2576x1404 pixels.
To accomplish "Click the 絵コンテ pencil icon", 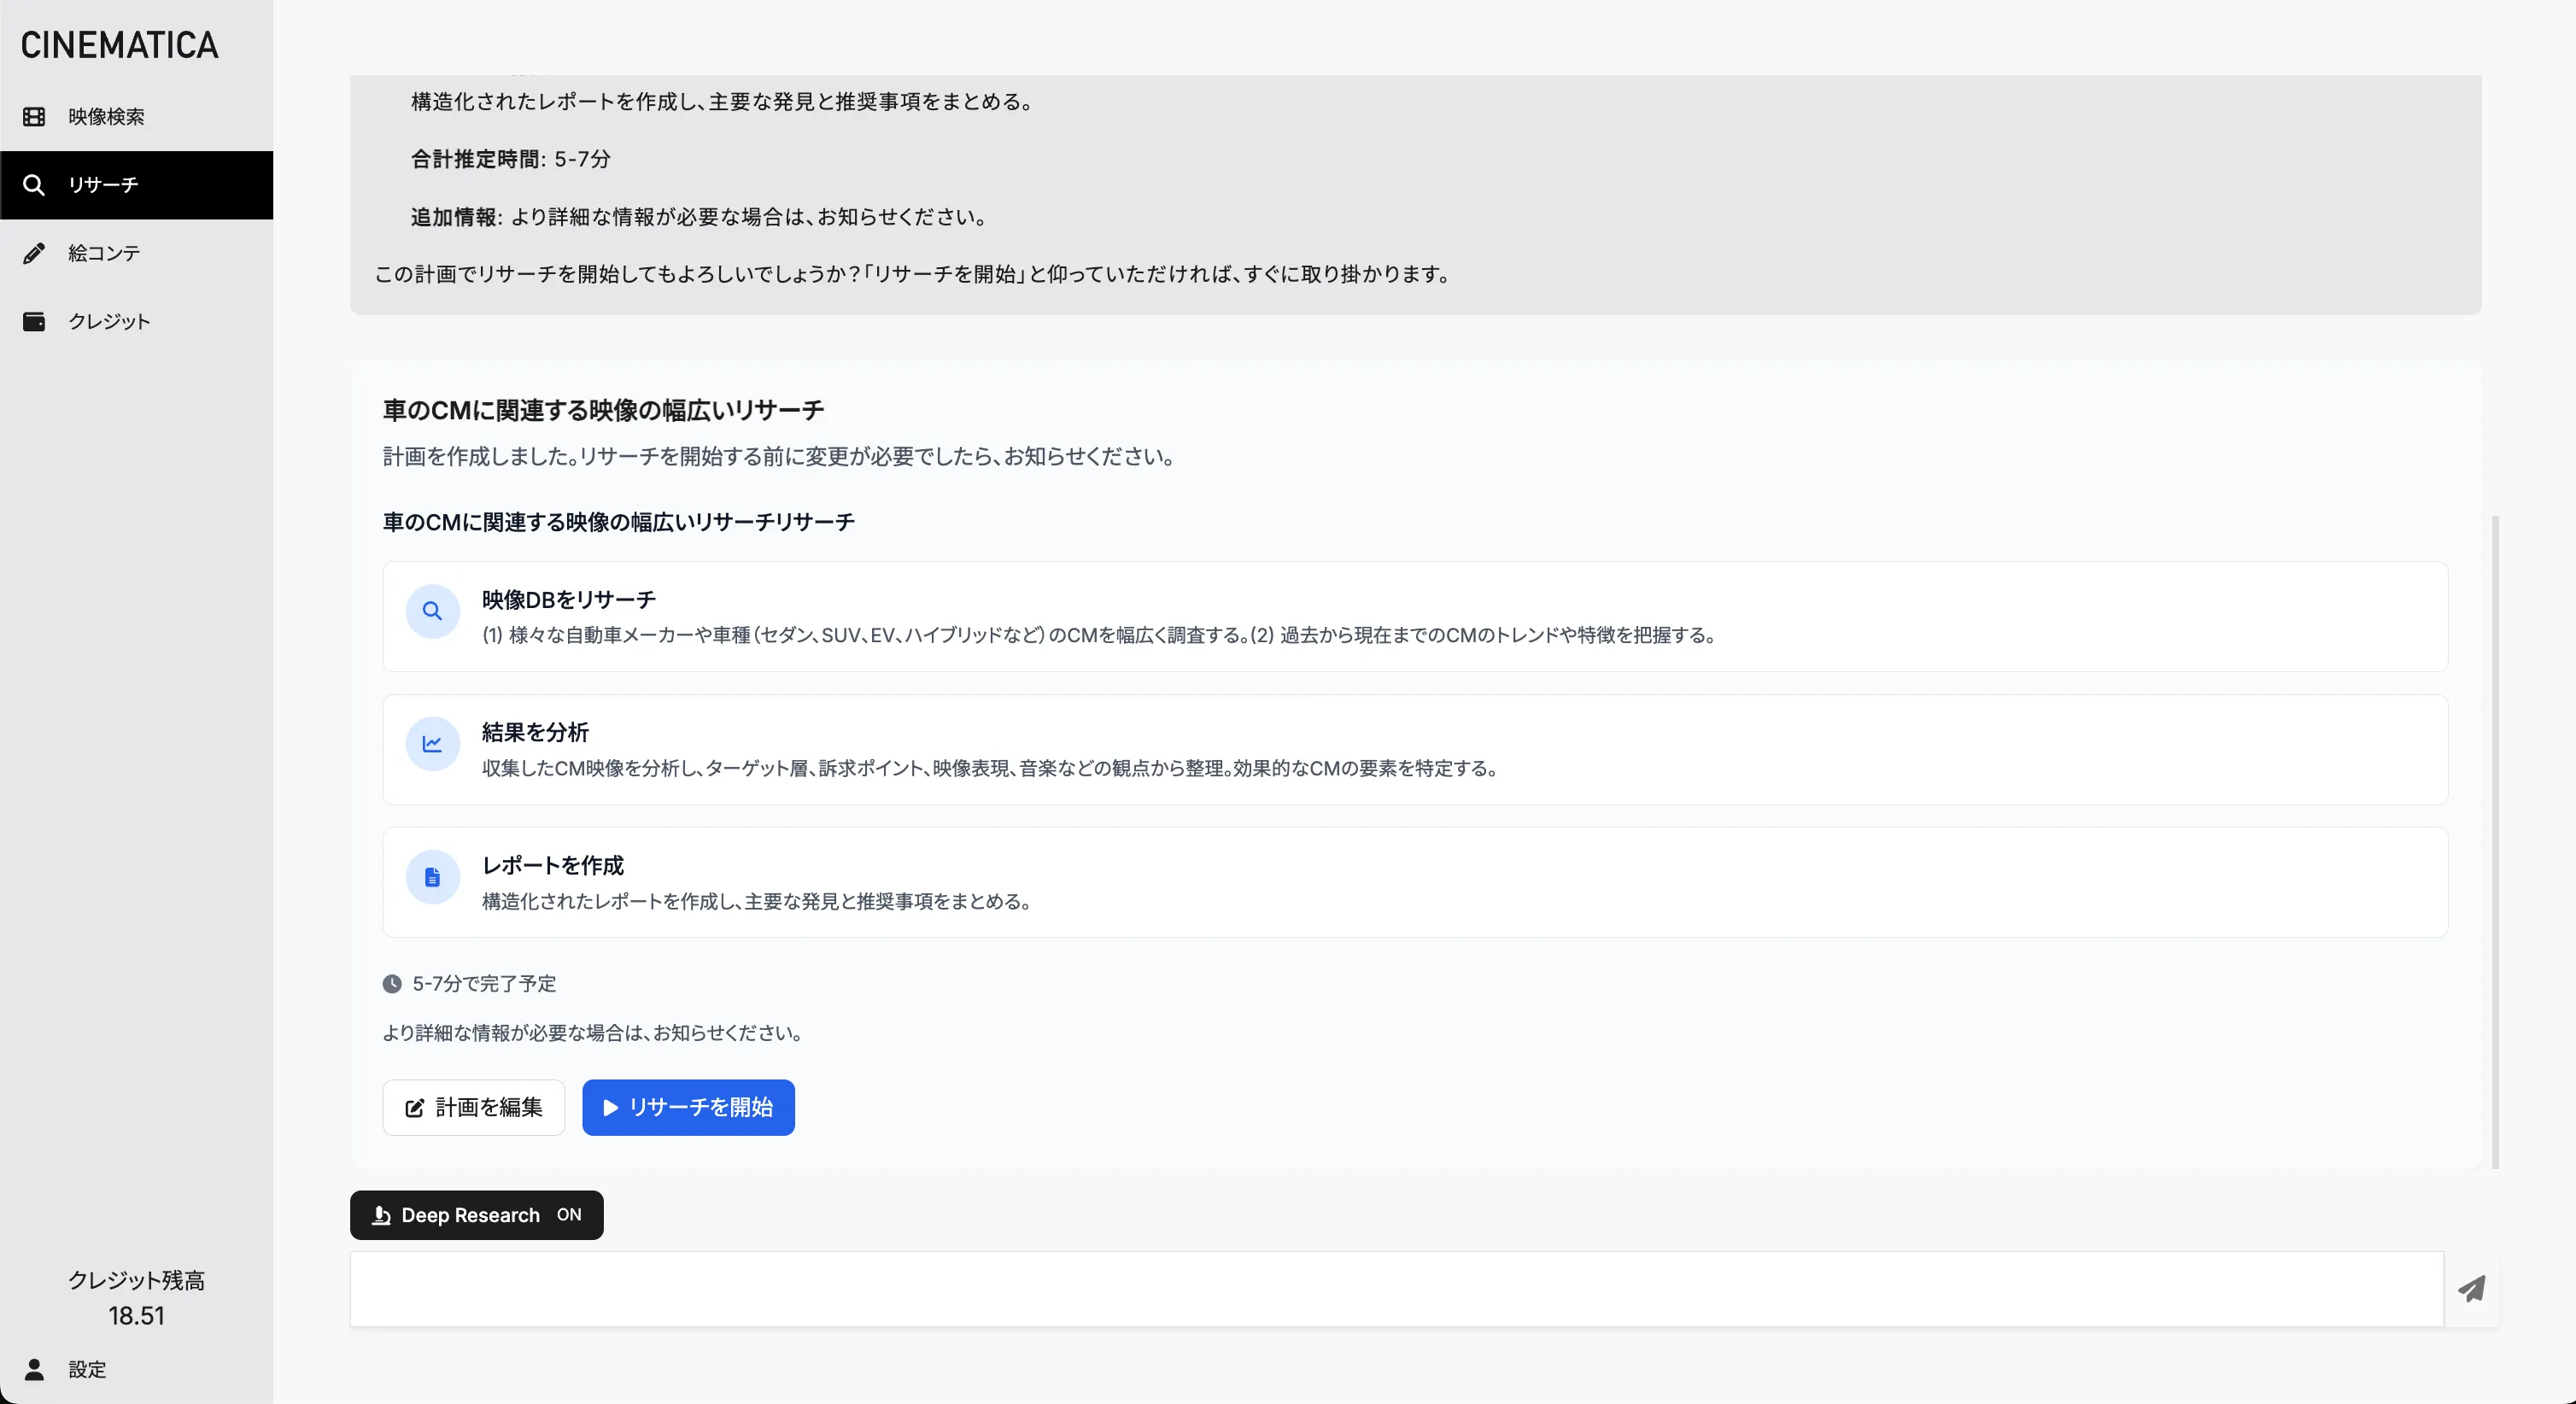I will [34, 253].
